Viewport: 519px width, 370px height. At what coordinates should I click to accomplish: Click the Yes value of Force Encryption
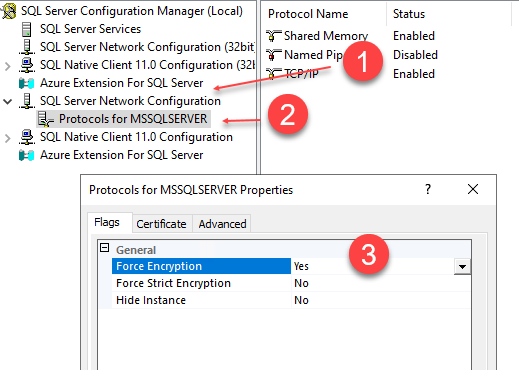click(301, 266)
